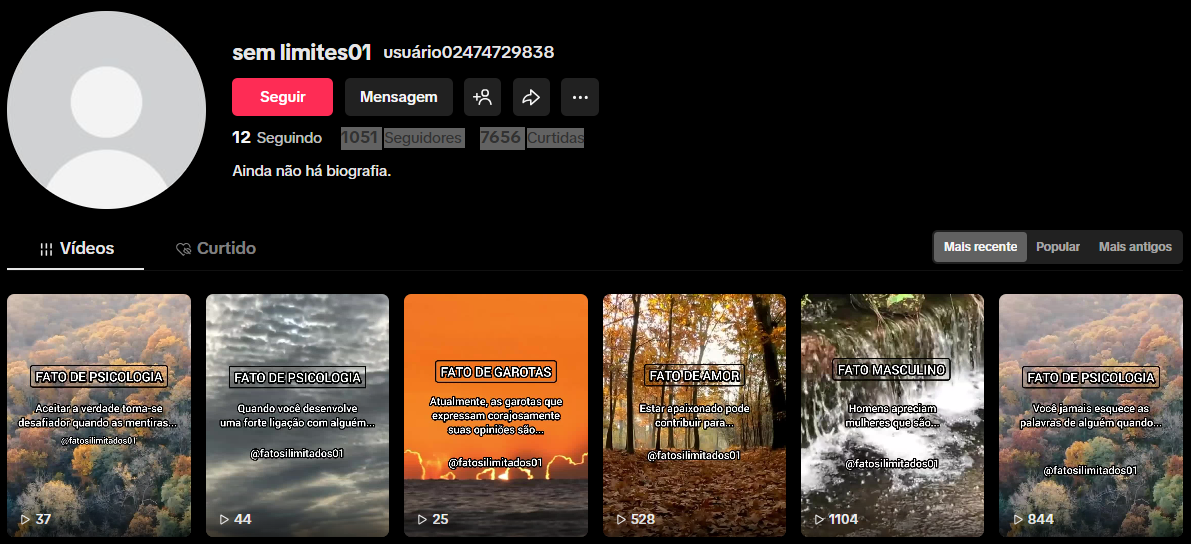The width and height of the screenshot is (1191, 544).
Task: Open video about accepting the truth
Action: click(99, 416)
